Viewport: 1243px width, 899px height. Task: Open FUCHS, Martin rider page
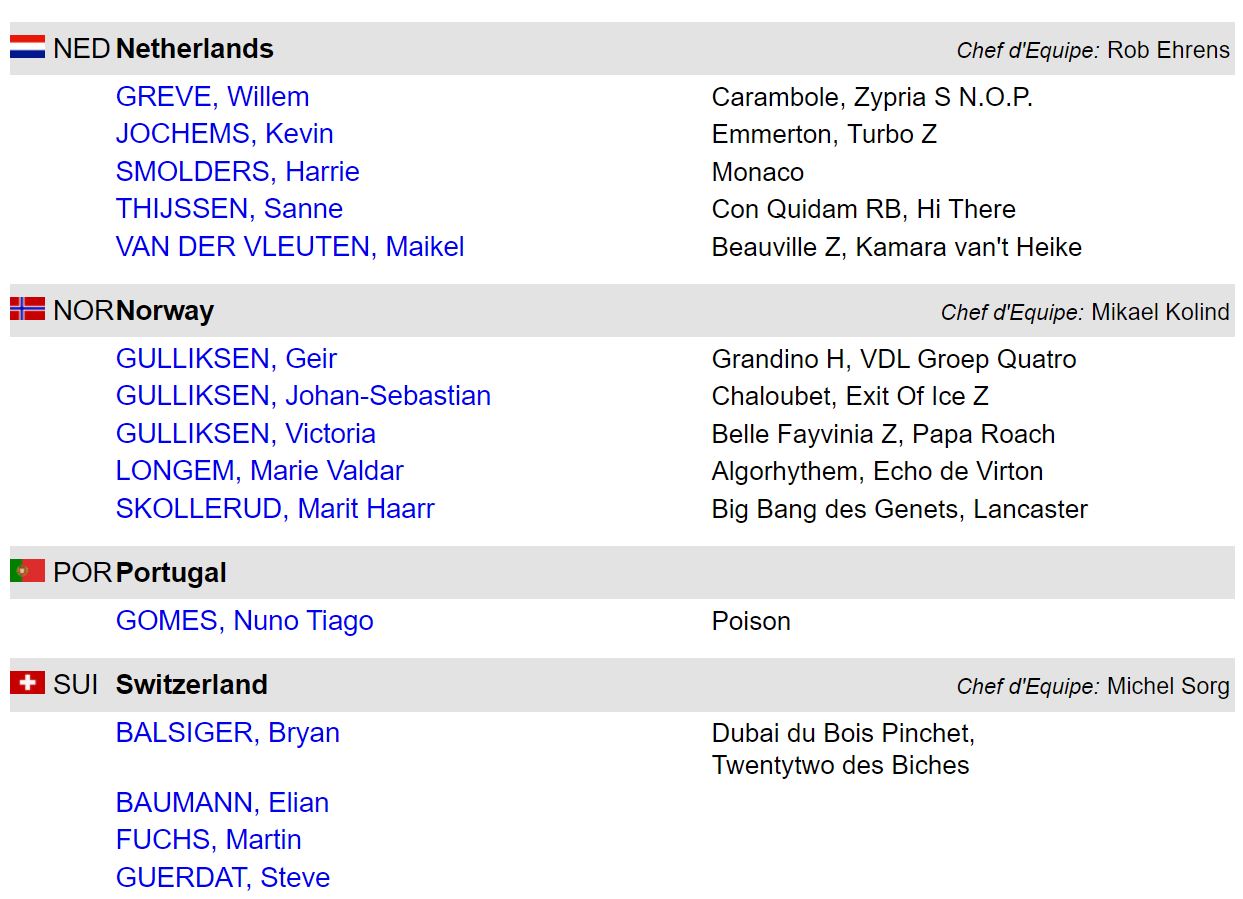click(x=208, y=840)
